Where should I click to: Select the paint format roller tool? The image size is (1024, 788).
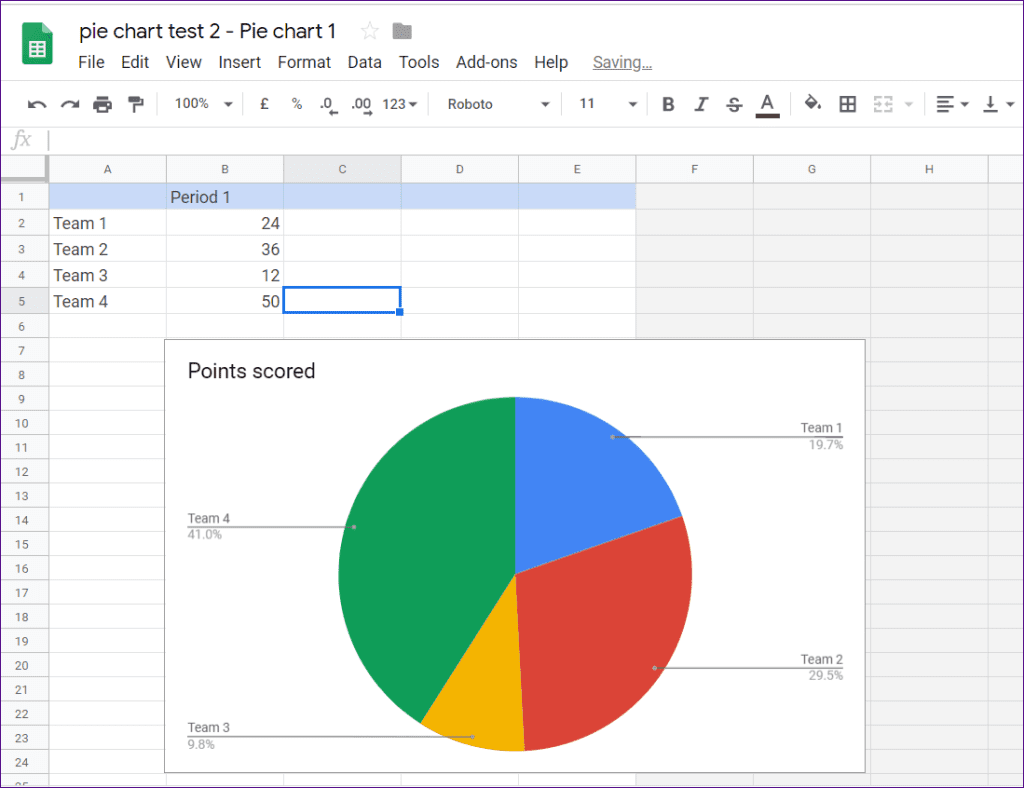coord(135,104)
